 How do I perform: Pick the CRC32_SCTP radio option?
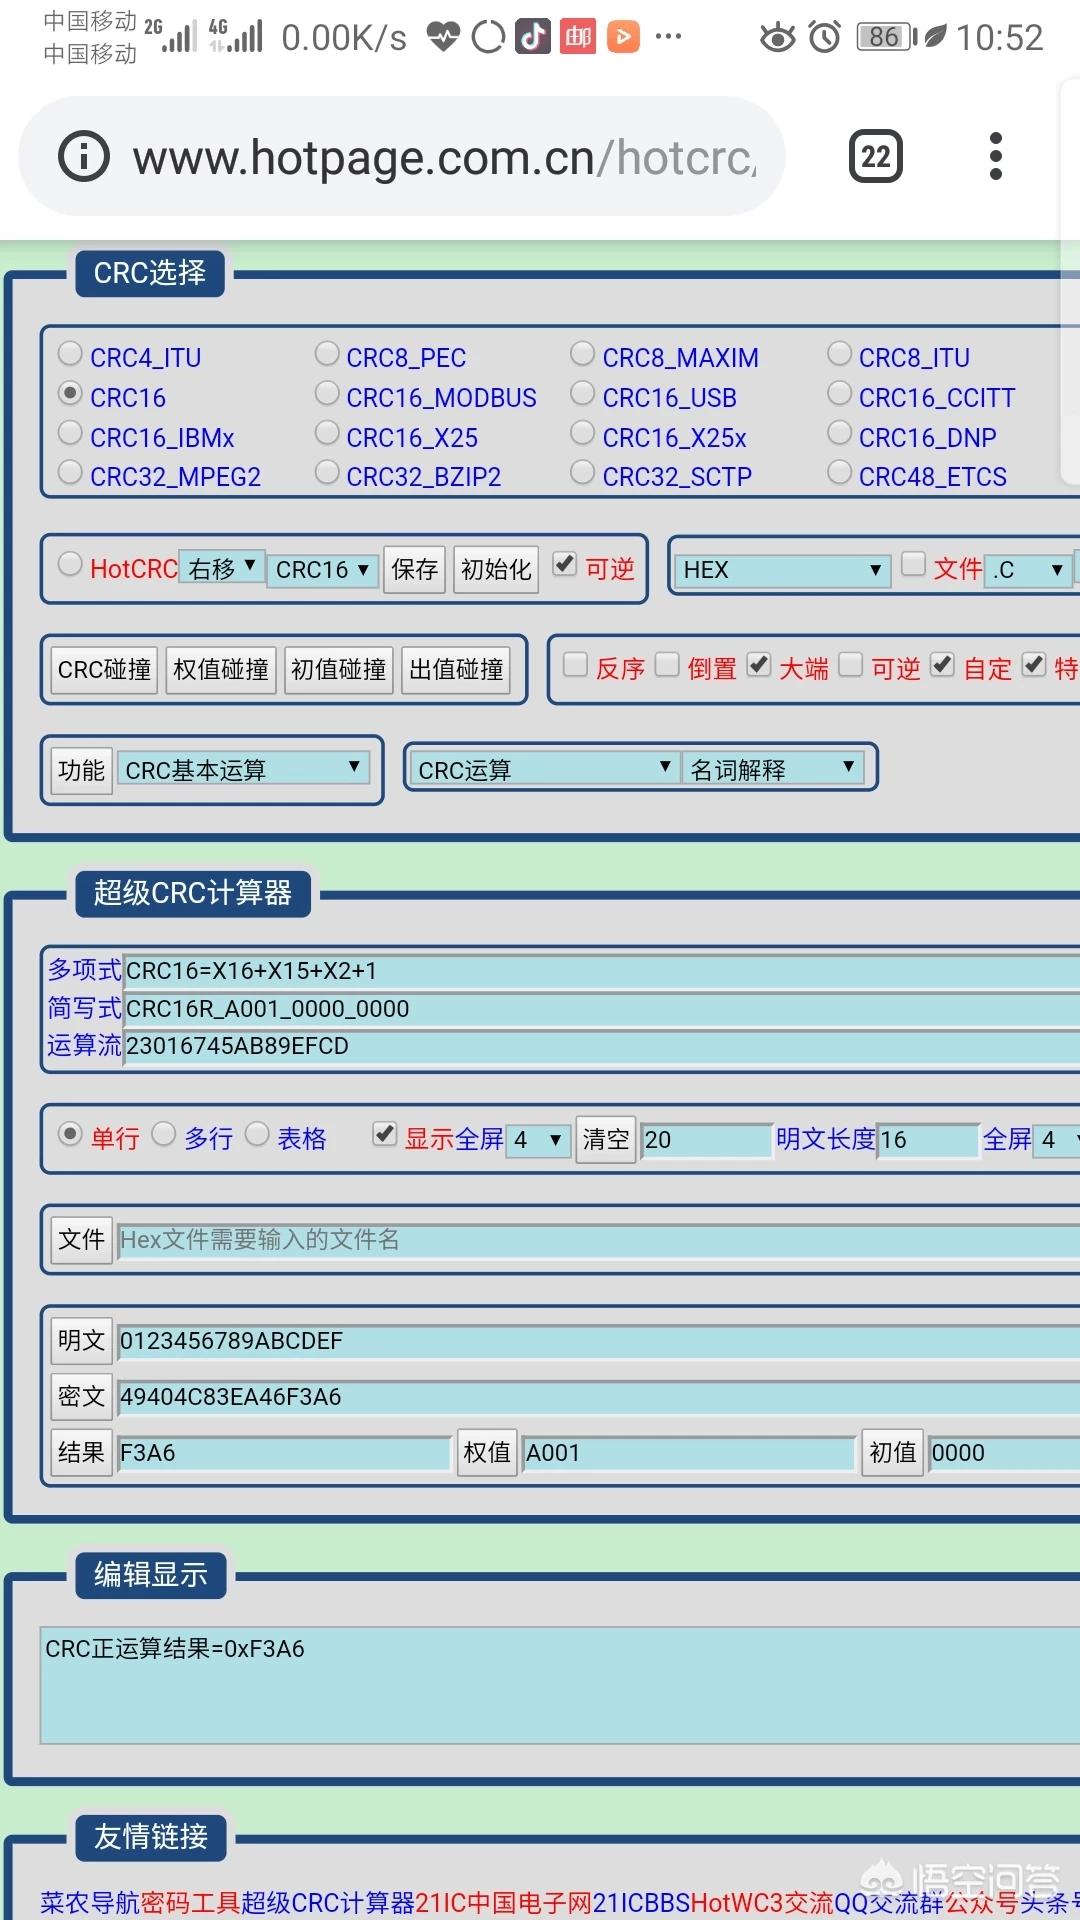click(x=583, y=472)
